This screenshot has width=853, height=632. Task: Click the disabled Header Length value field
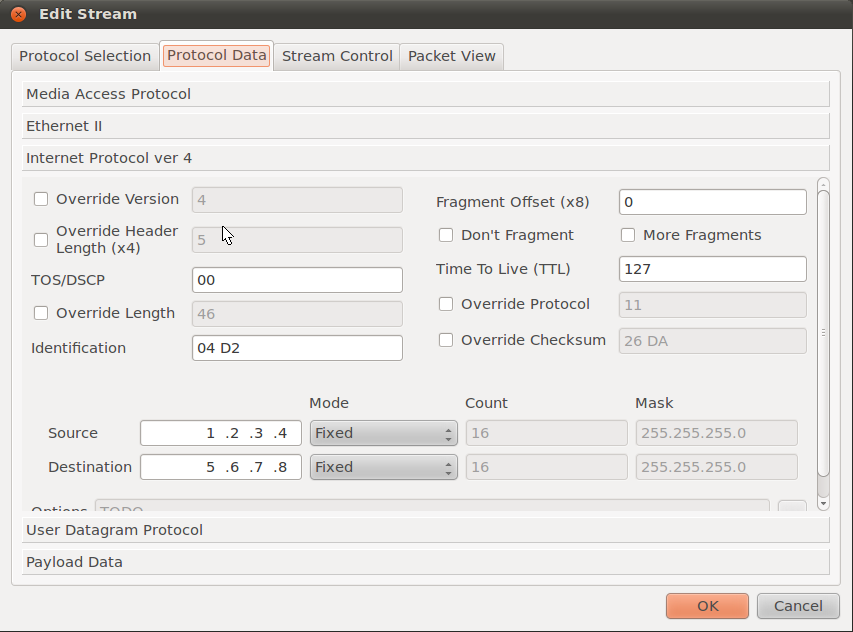[297, 240]
